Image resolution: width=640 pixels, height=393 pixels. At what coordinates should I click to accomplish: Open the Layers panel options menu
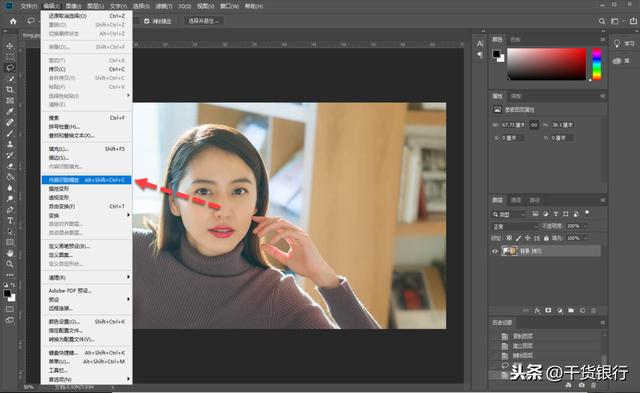click(602, 200)
